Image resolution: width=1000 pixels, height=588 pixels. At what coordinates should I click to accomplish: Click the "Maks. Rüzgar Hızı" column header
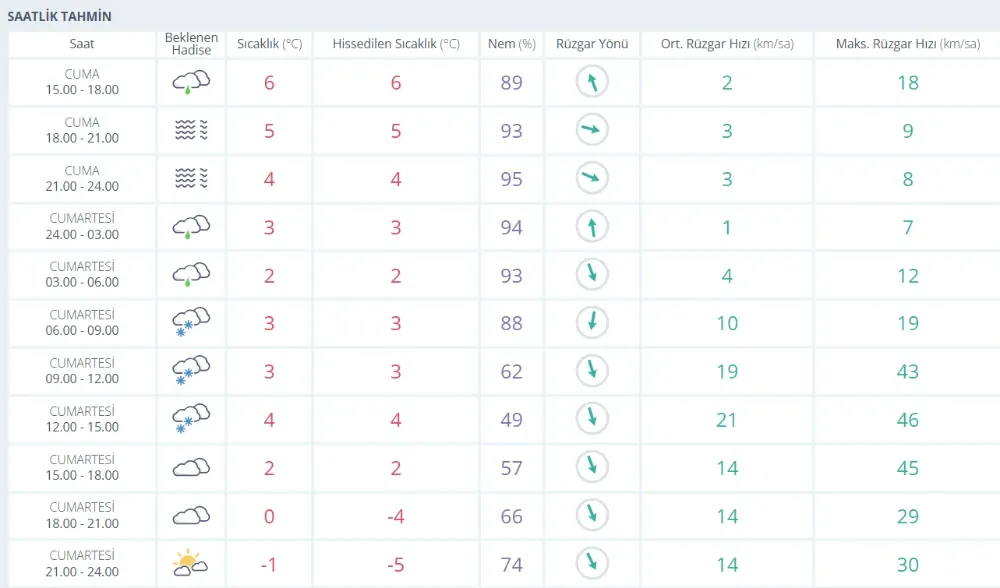907,44
